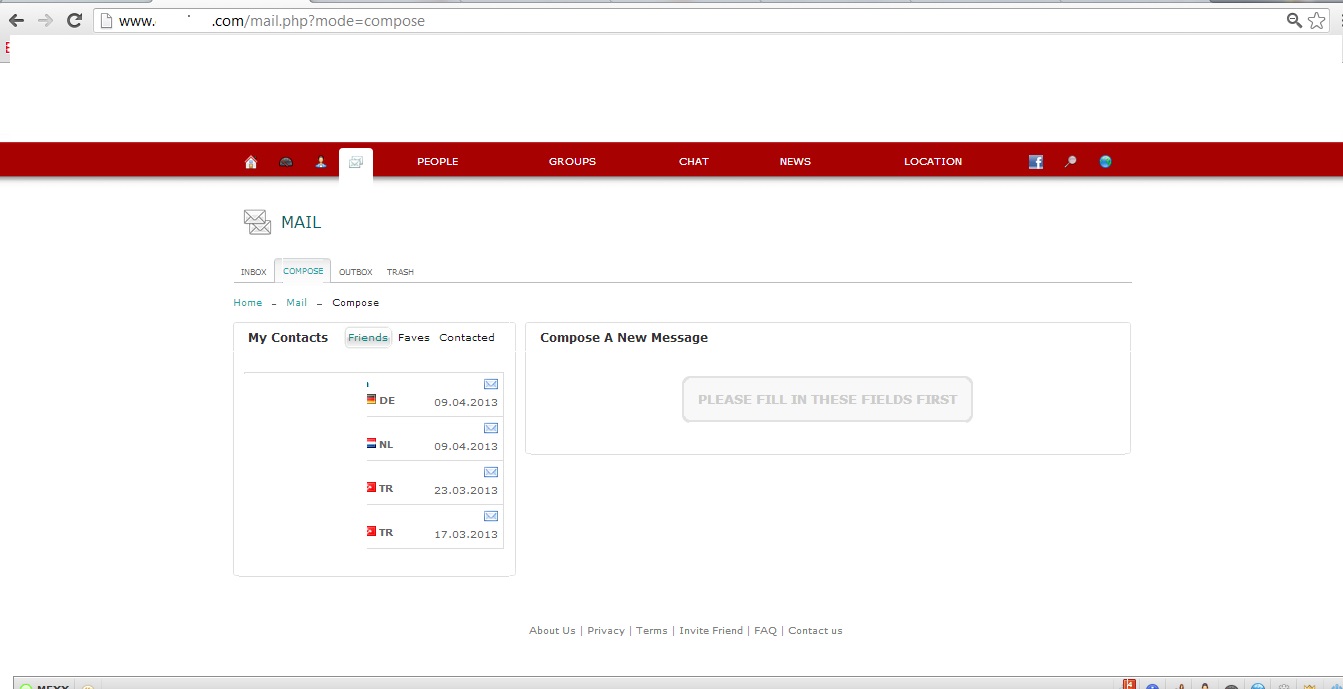This screenshot has width=1343, height=689.
Task: Open the Trash tab
Action: click(400, 272)
